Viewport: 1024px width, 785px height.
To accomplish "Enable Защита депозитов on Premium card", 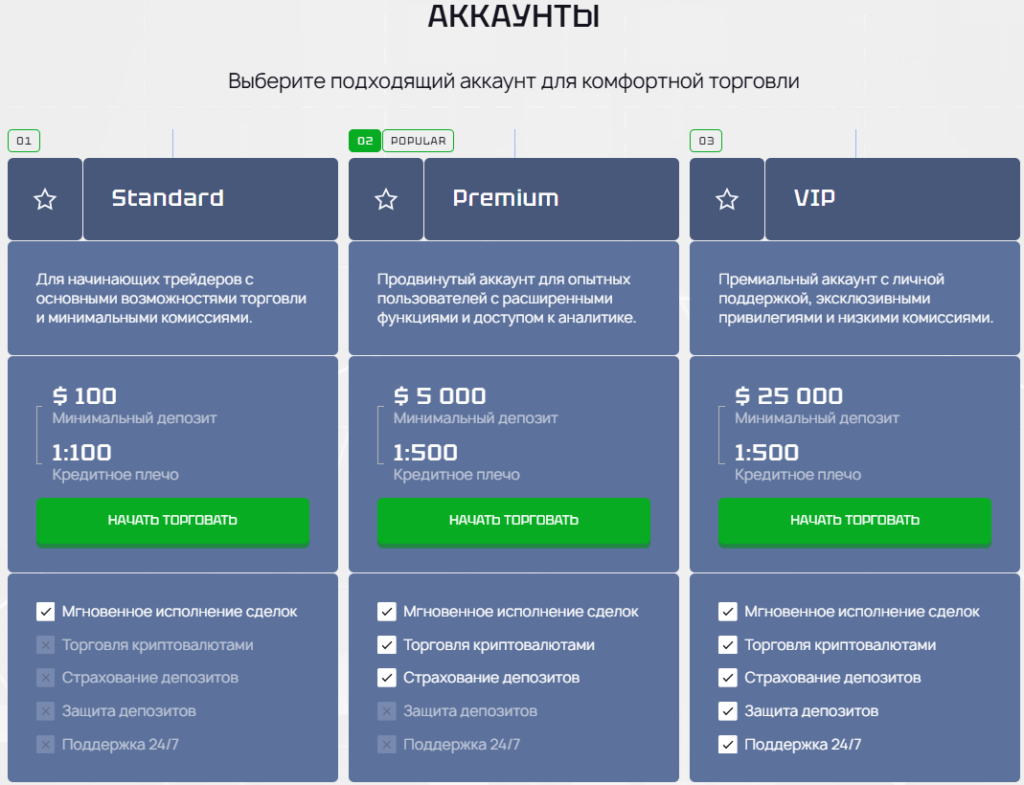I will [386, 711].
